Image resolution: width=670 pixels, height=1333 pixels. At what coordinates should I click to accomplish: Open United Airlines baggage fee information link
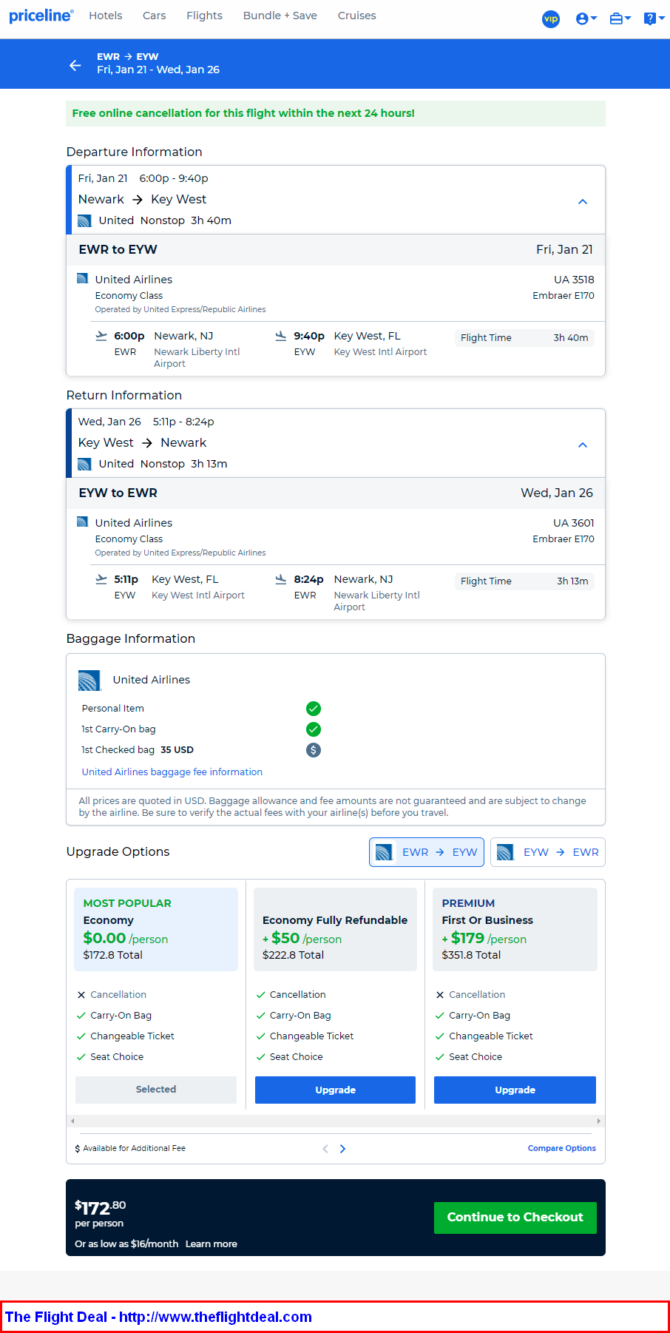tap(172, 772)
